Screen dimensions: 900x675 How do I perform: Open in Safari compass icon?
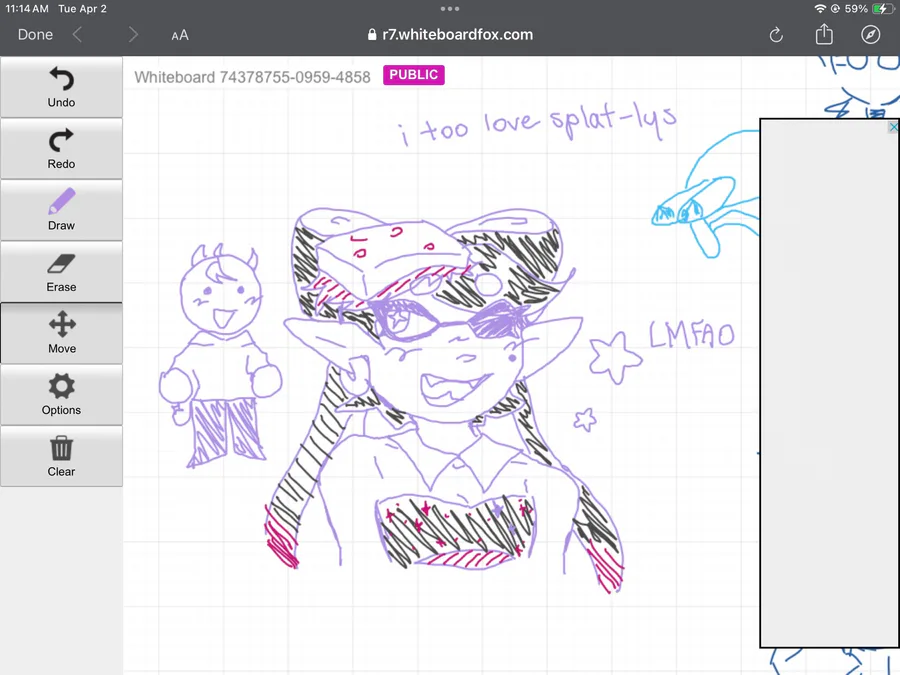pos(871,34)
